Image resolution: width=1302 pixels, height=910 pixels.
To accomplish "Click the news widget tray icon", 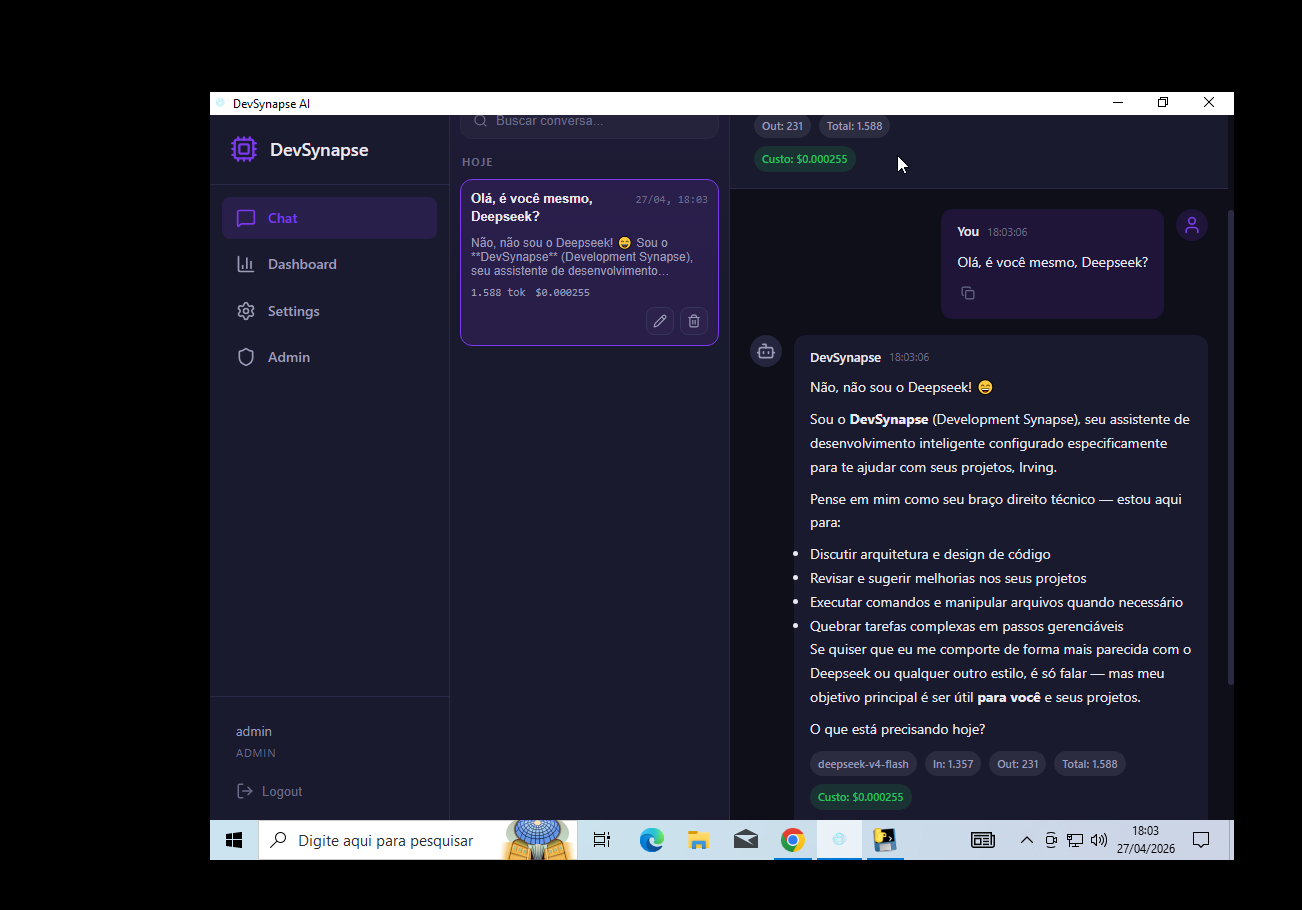I will coord(983,840).
